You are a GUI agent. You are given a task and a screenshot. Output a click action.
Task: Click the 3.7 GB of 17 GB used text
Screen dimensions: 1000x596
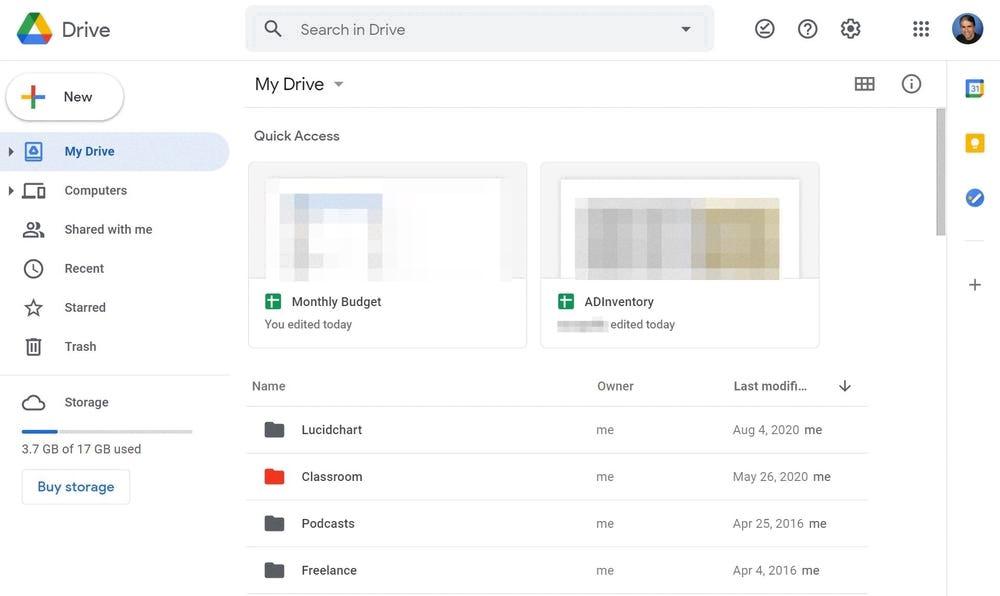pos(81,449)
